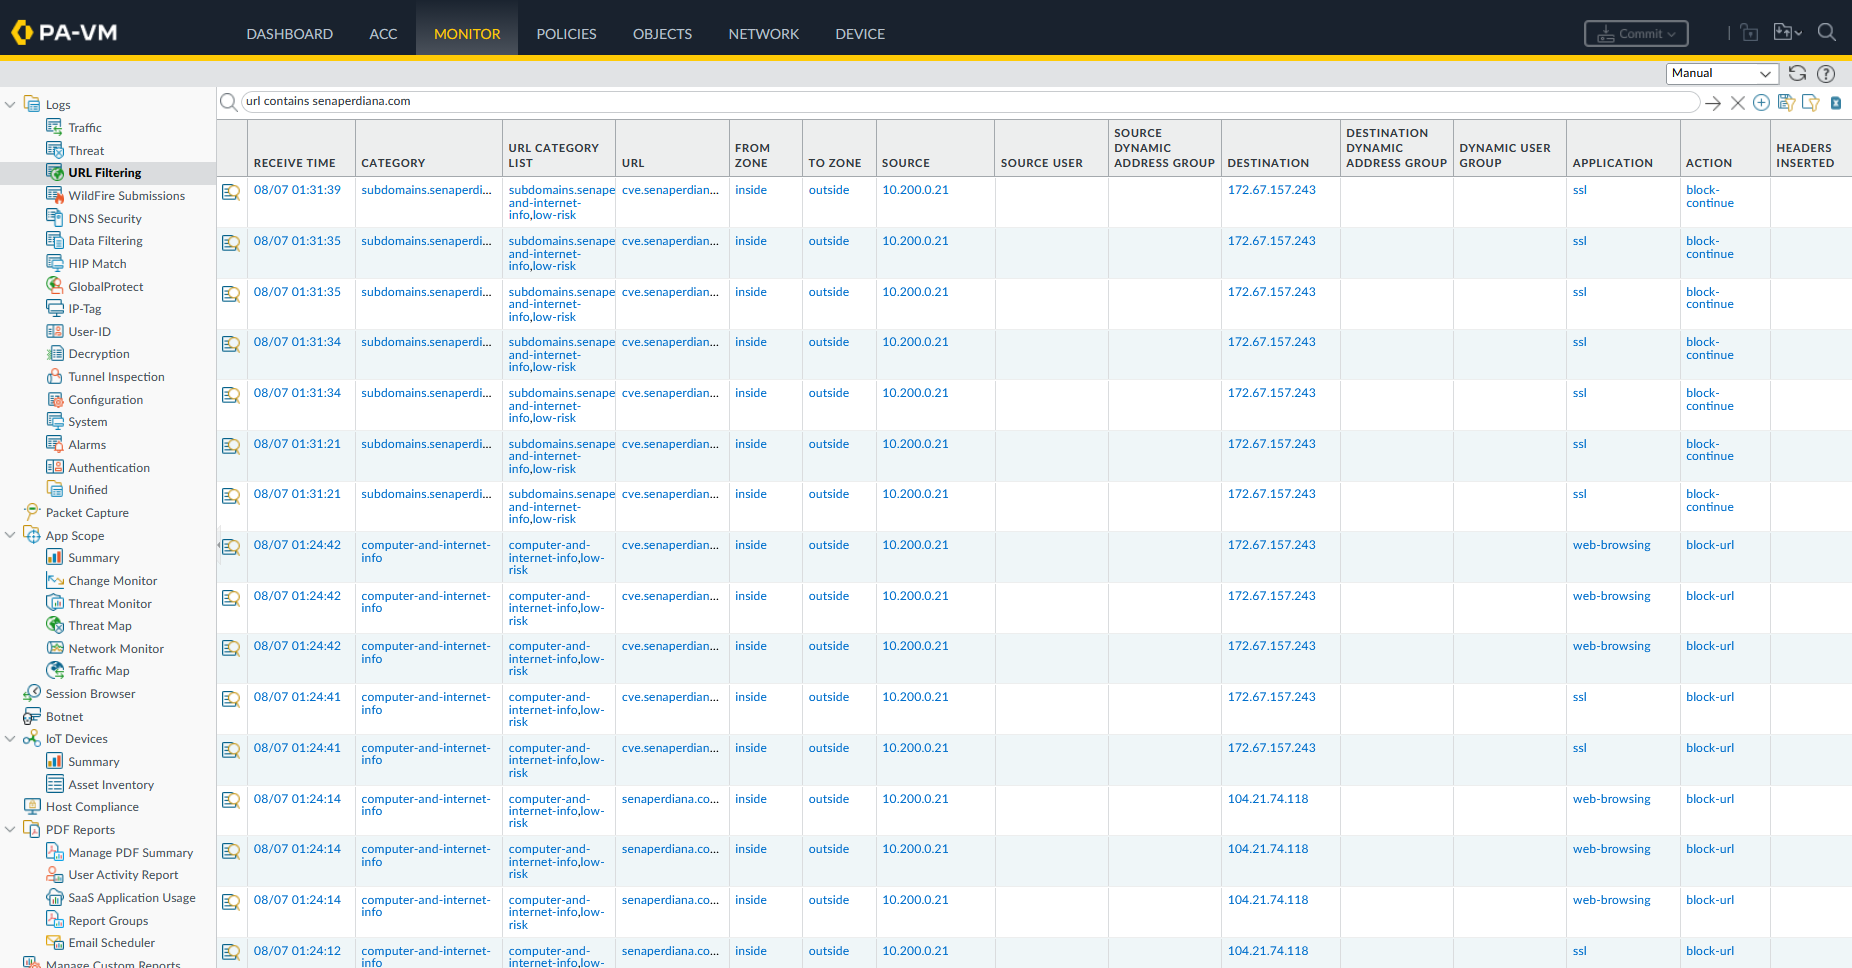Select Asset Inventory under IoT Devices
The image size is (1852, 968).
click(x=111, y=785)
